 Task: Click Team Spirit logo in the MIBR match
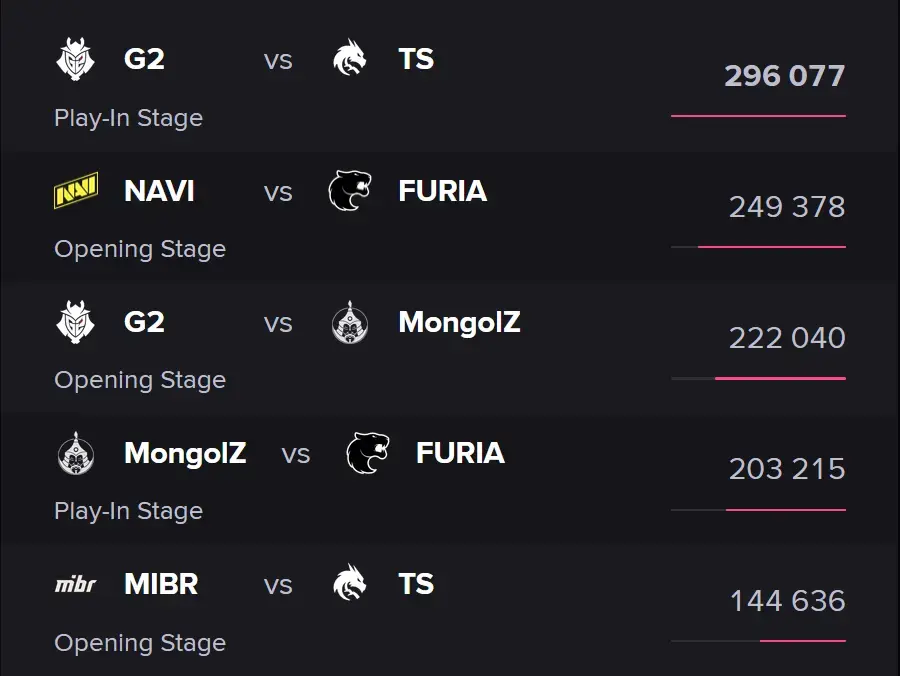point(350,583)
